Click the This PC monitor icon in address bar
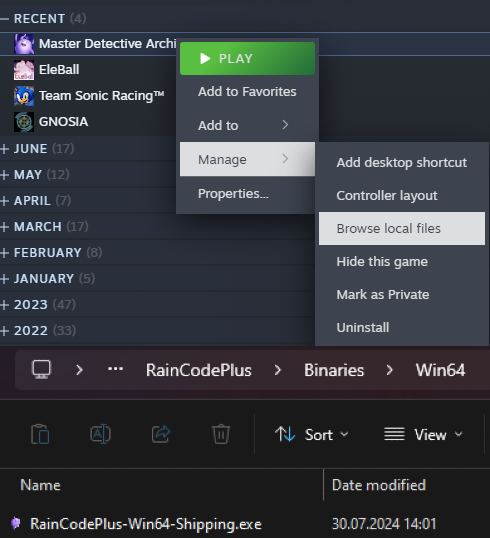 [42, 370]
